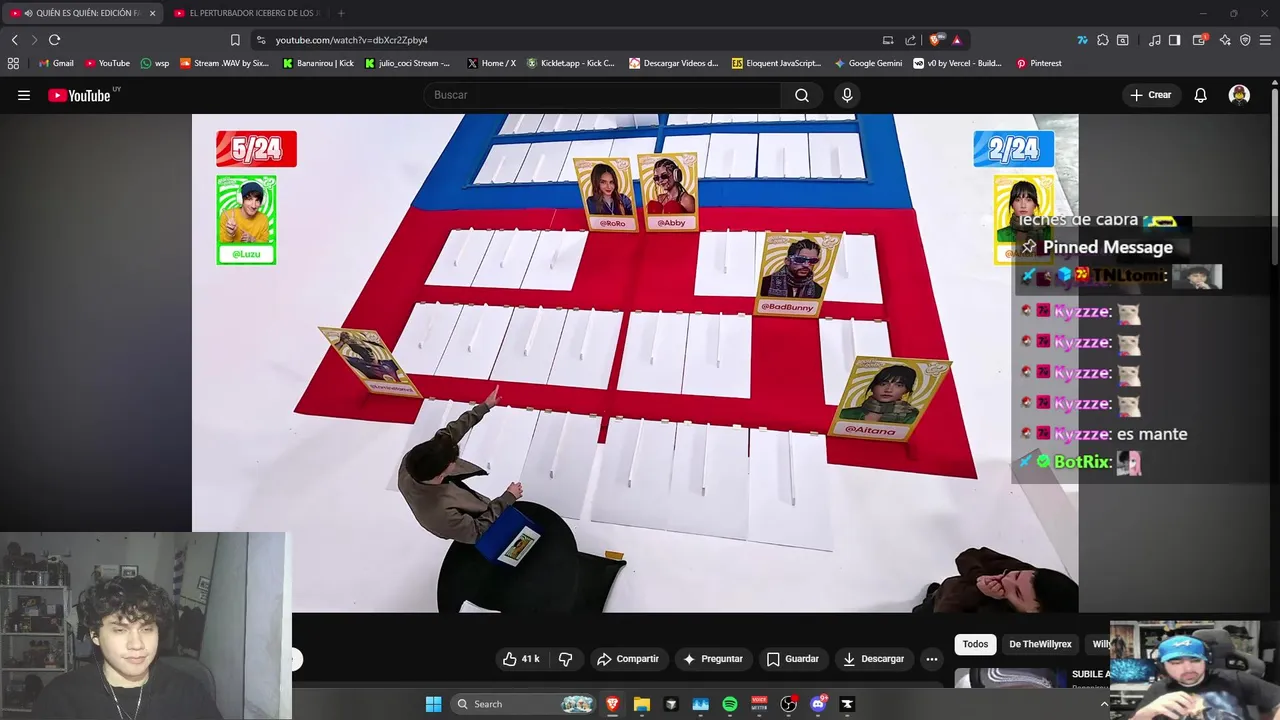Open the browser main hamburger menu
The height and width of the screenshot is (720, 1280).
[x=1266, y=40]
